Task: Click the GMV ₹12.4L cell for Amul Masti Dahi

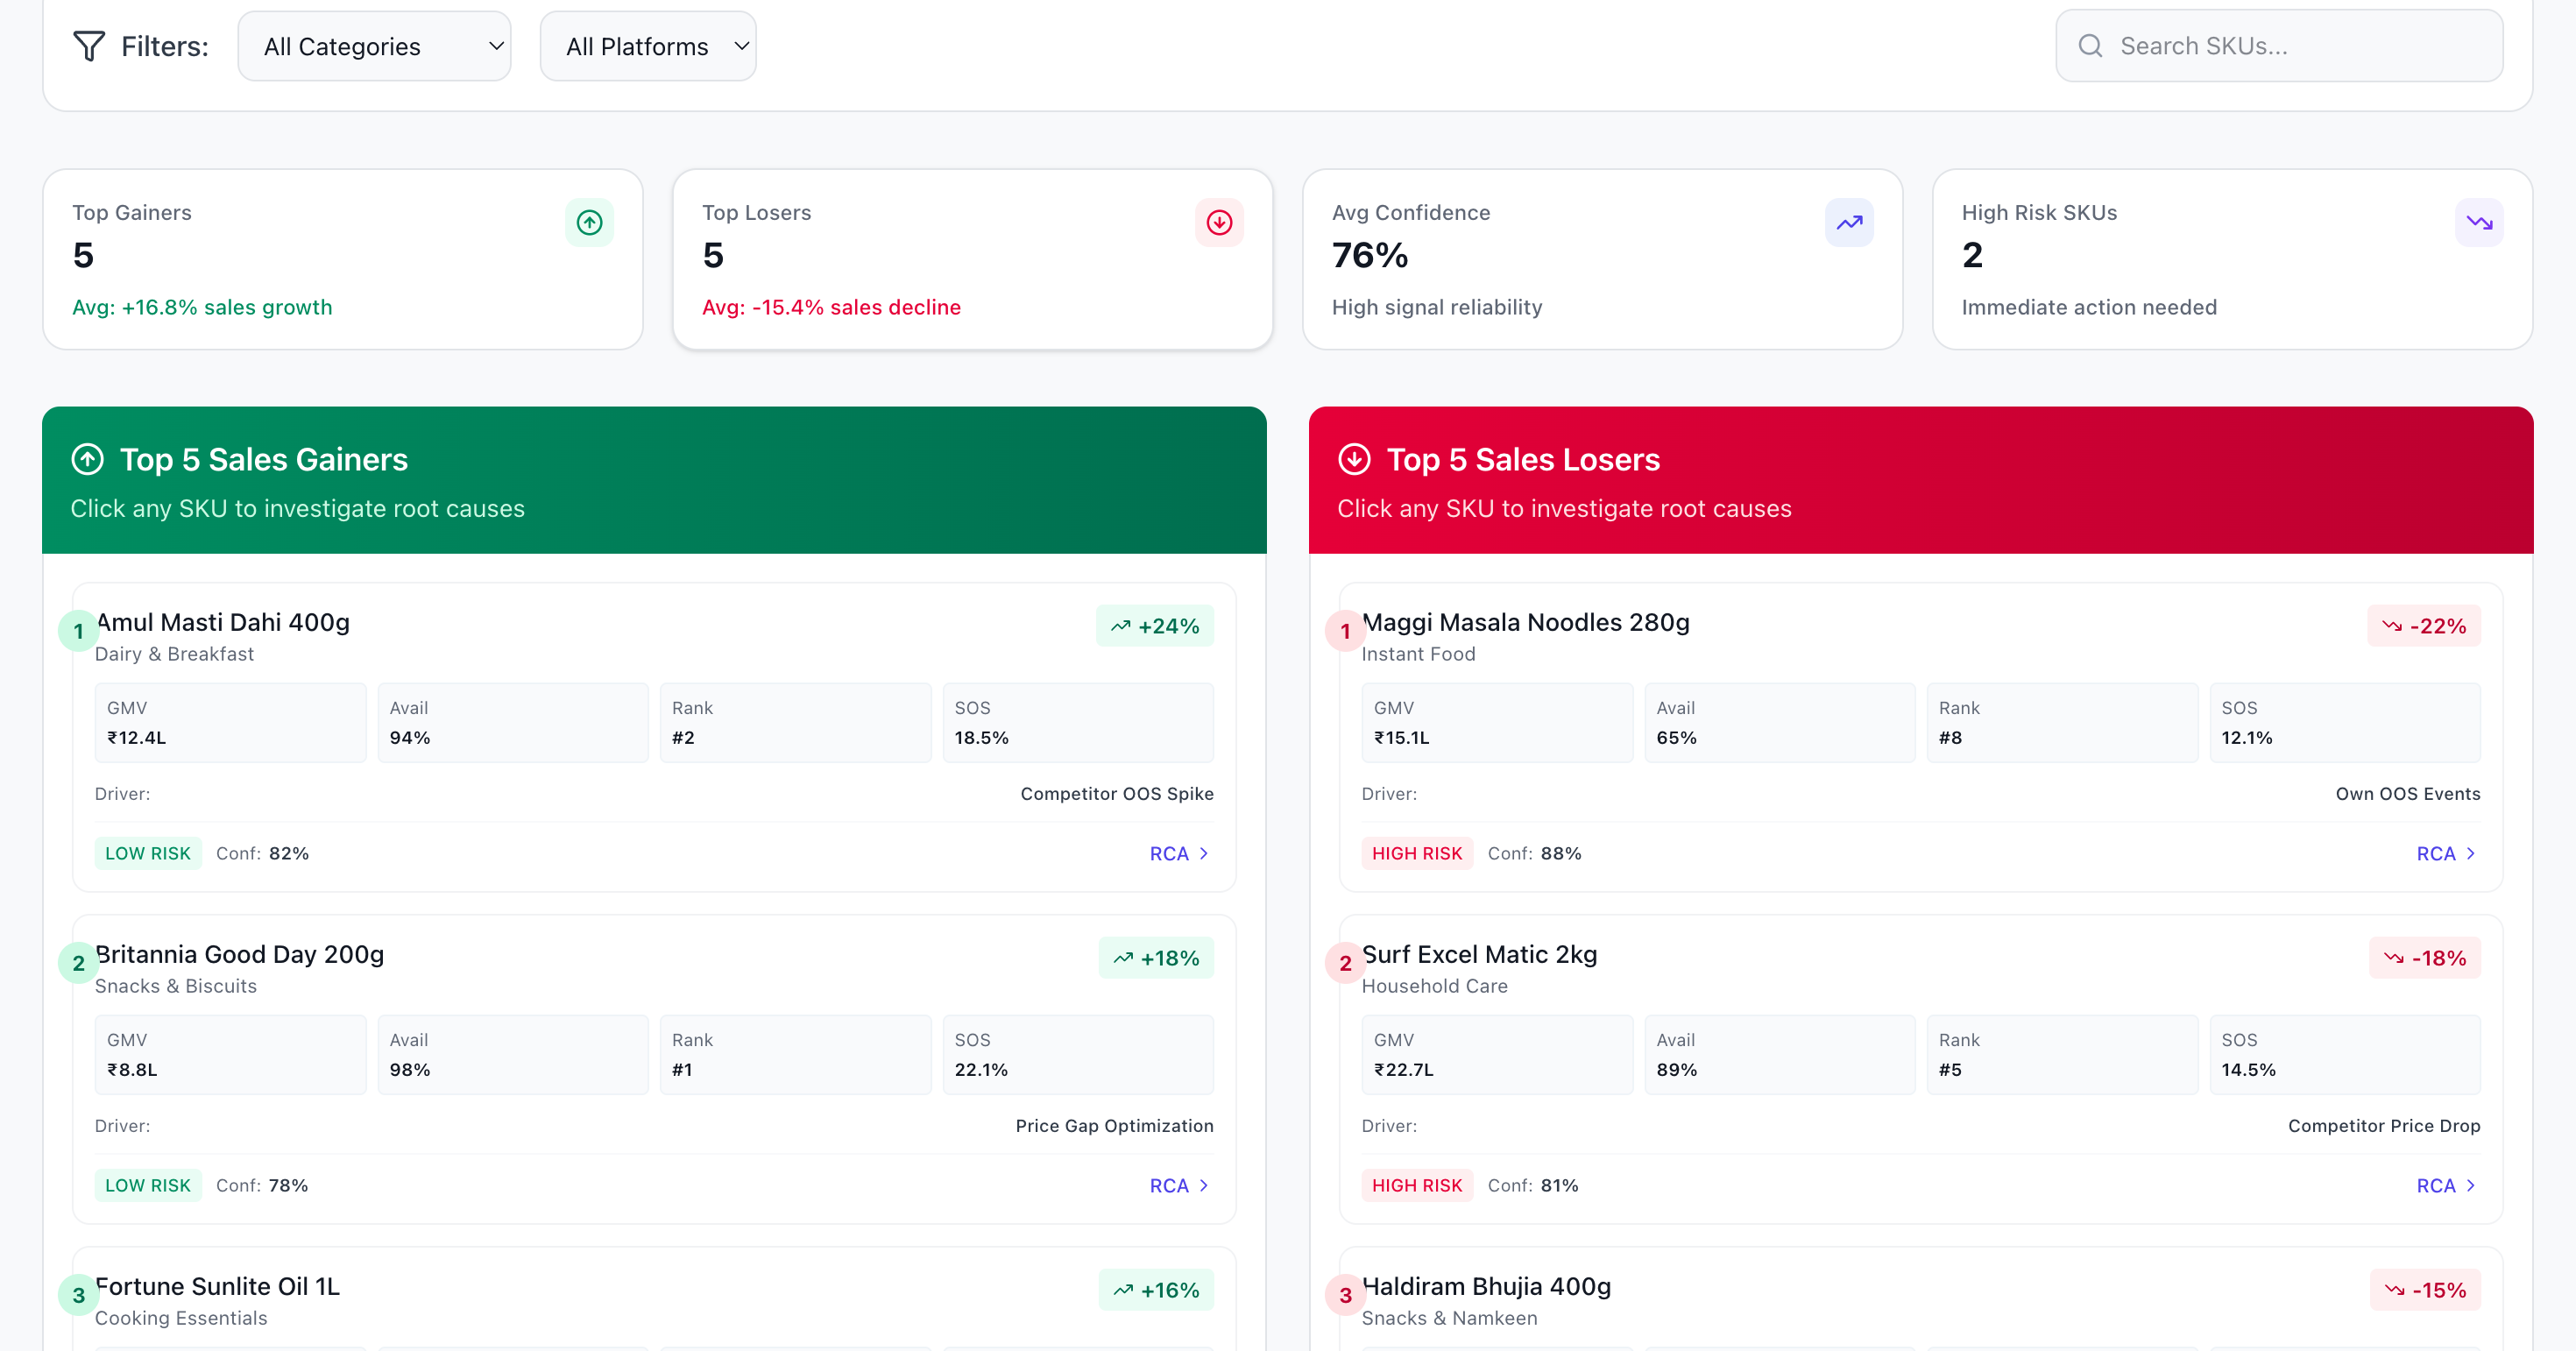Action: pyautogui.click(x=230, y=722)
